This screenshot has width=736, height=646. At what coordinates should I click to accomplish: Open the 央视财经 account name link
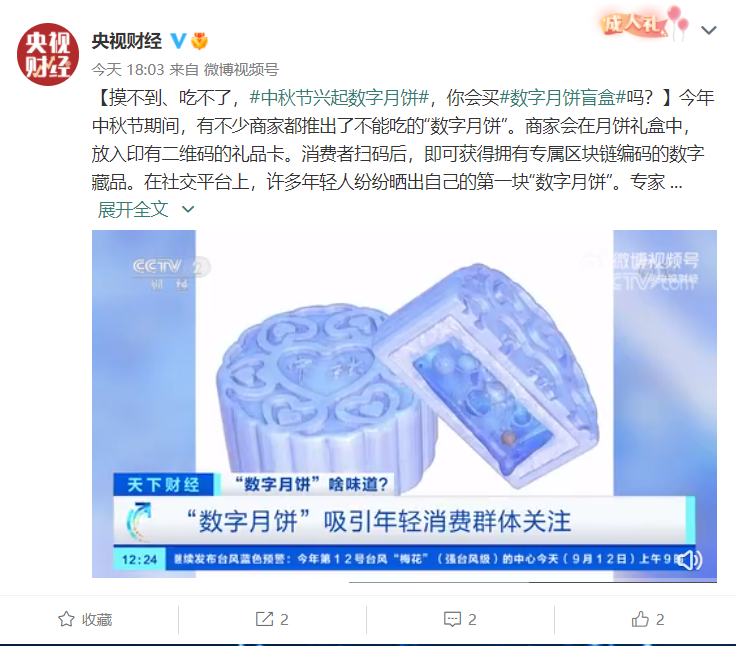[127, 41]
